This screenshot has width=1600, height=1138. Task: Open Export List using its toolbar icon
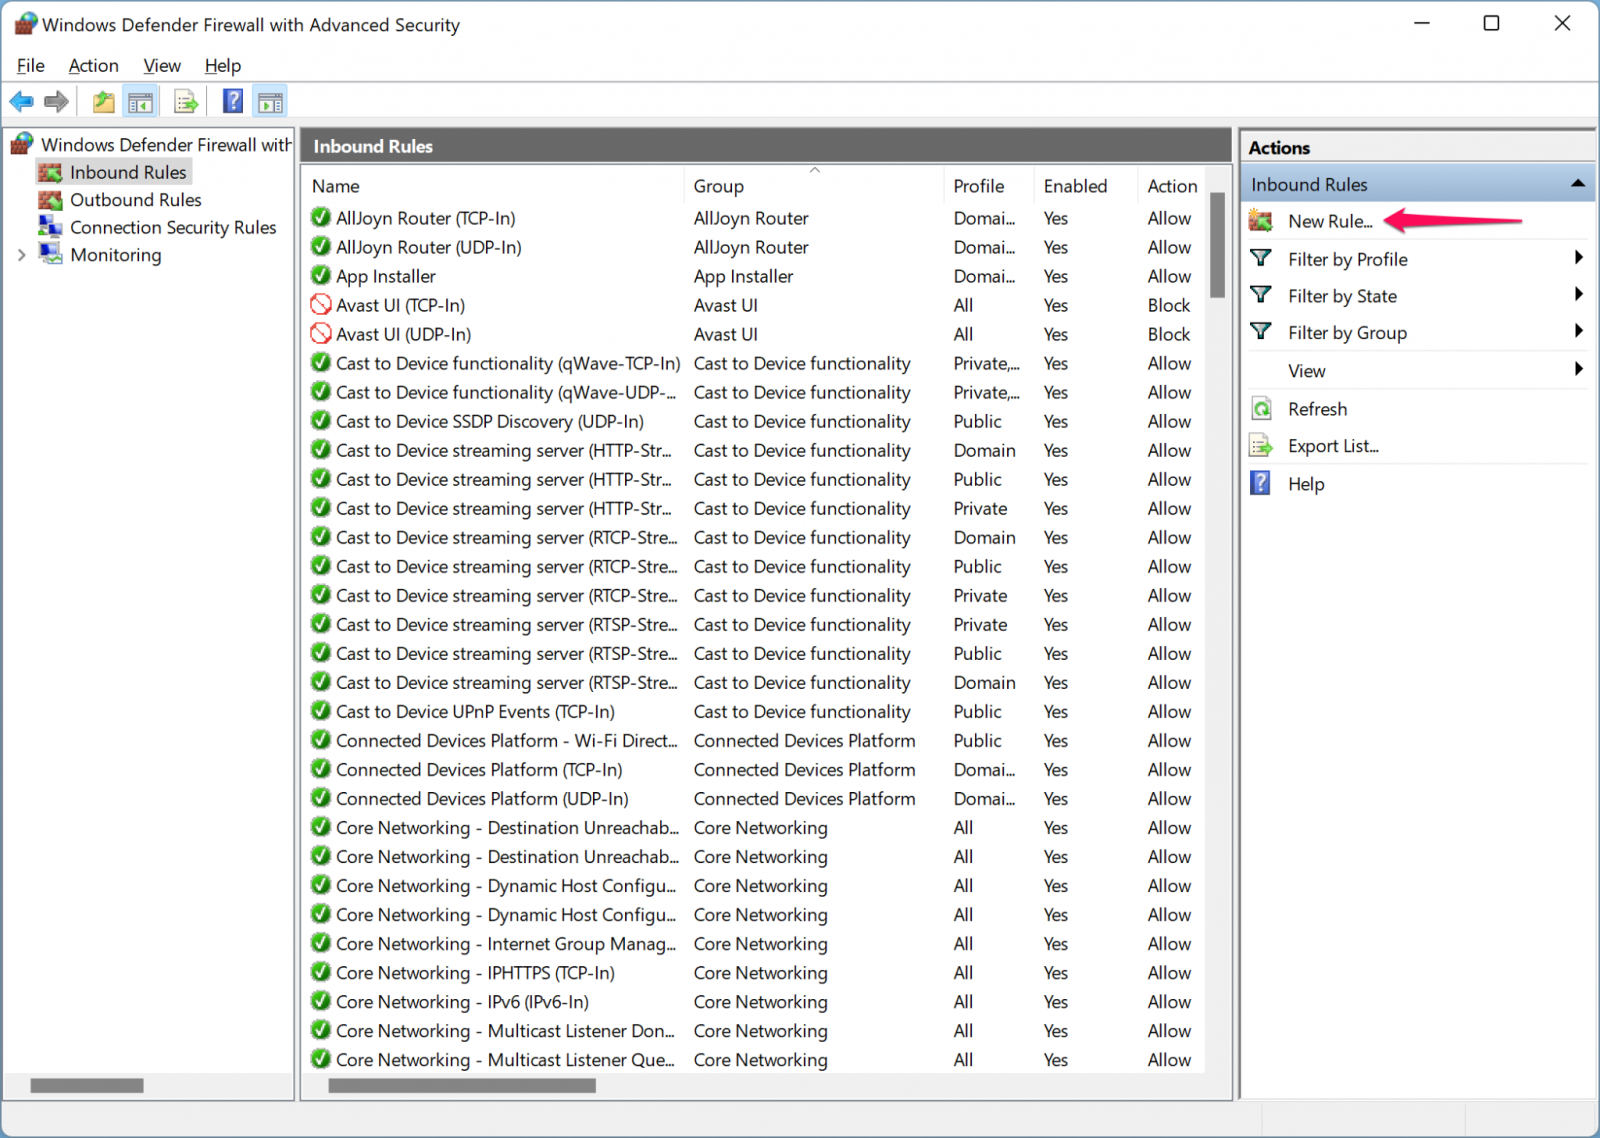point(186,101)
